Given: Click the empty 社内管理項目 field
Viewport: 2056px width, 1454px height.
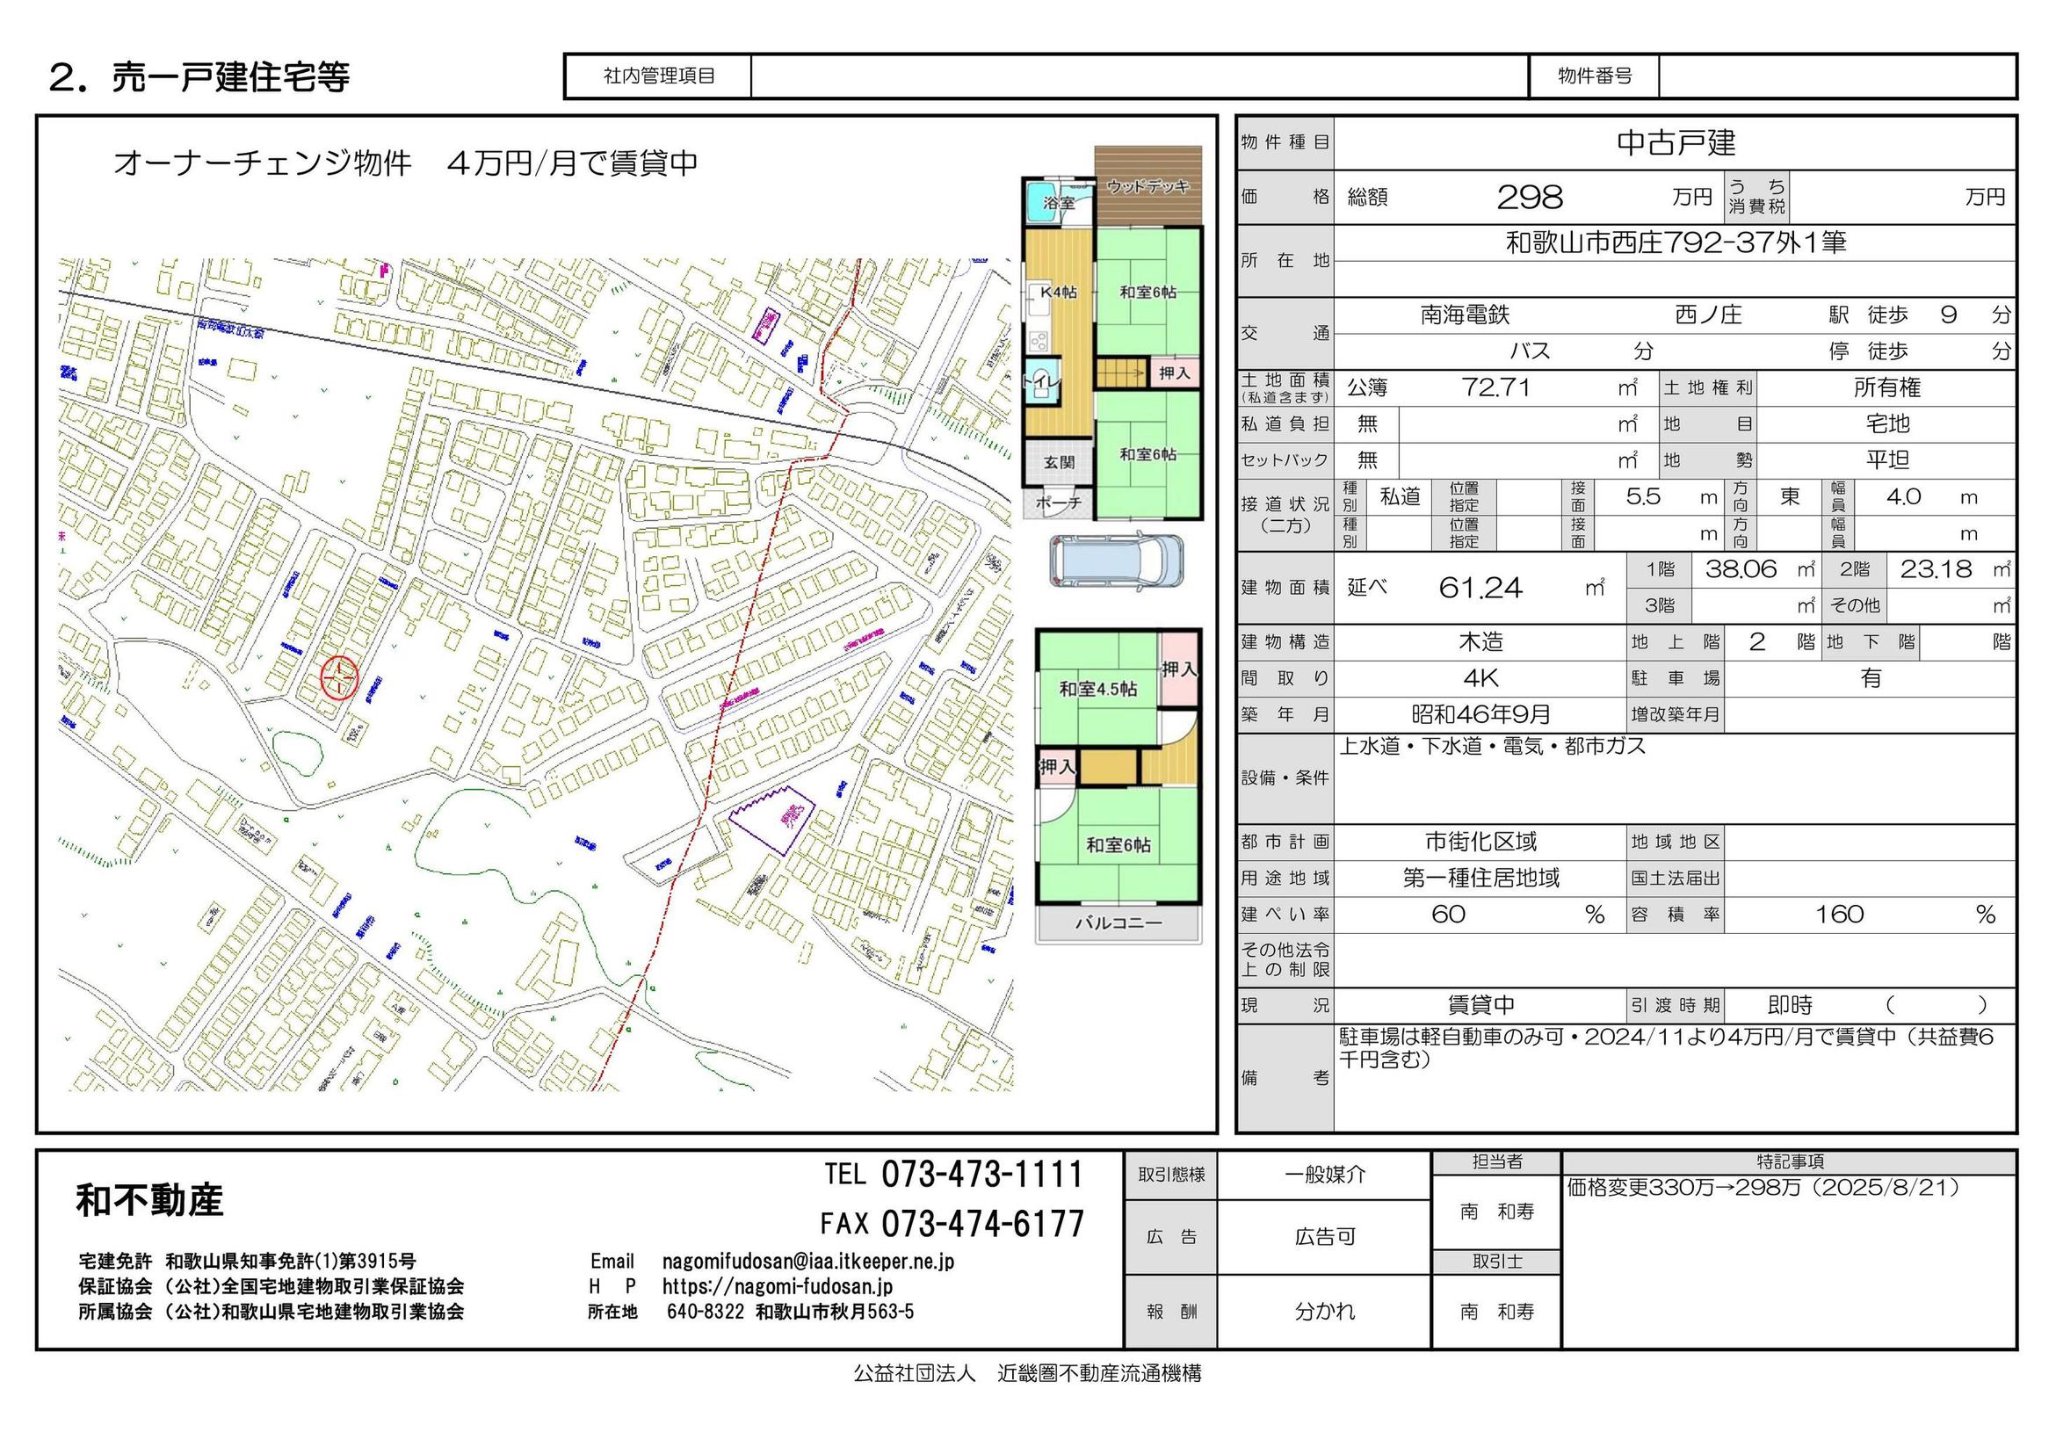Looking at the screenshot, I should (1138, 76).
